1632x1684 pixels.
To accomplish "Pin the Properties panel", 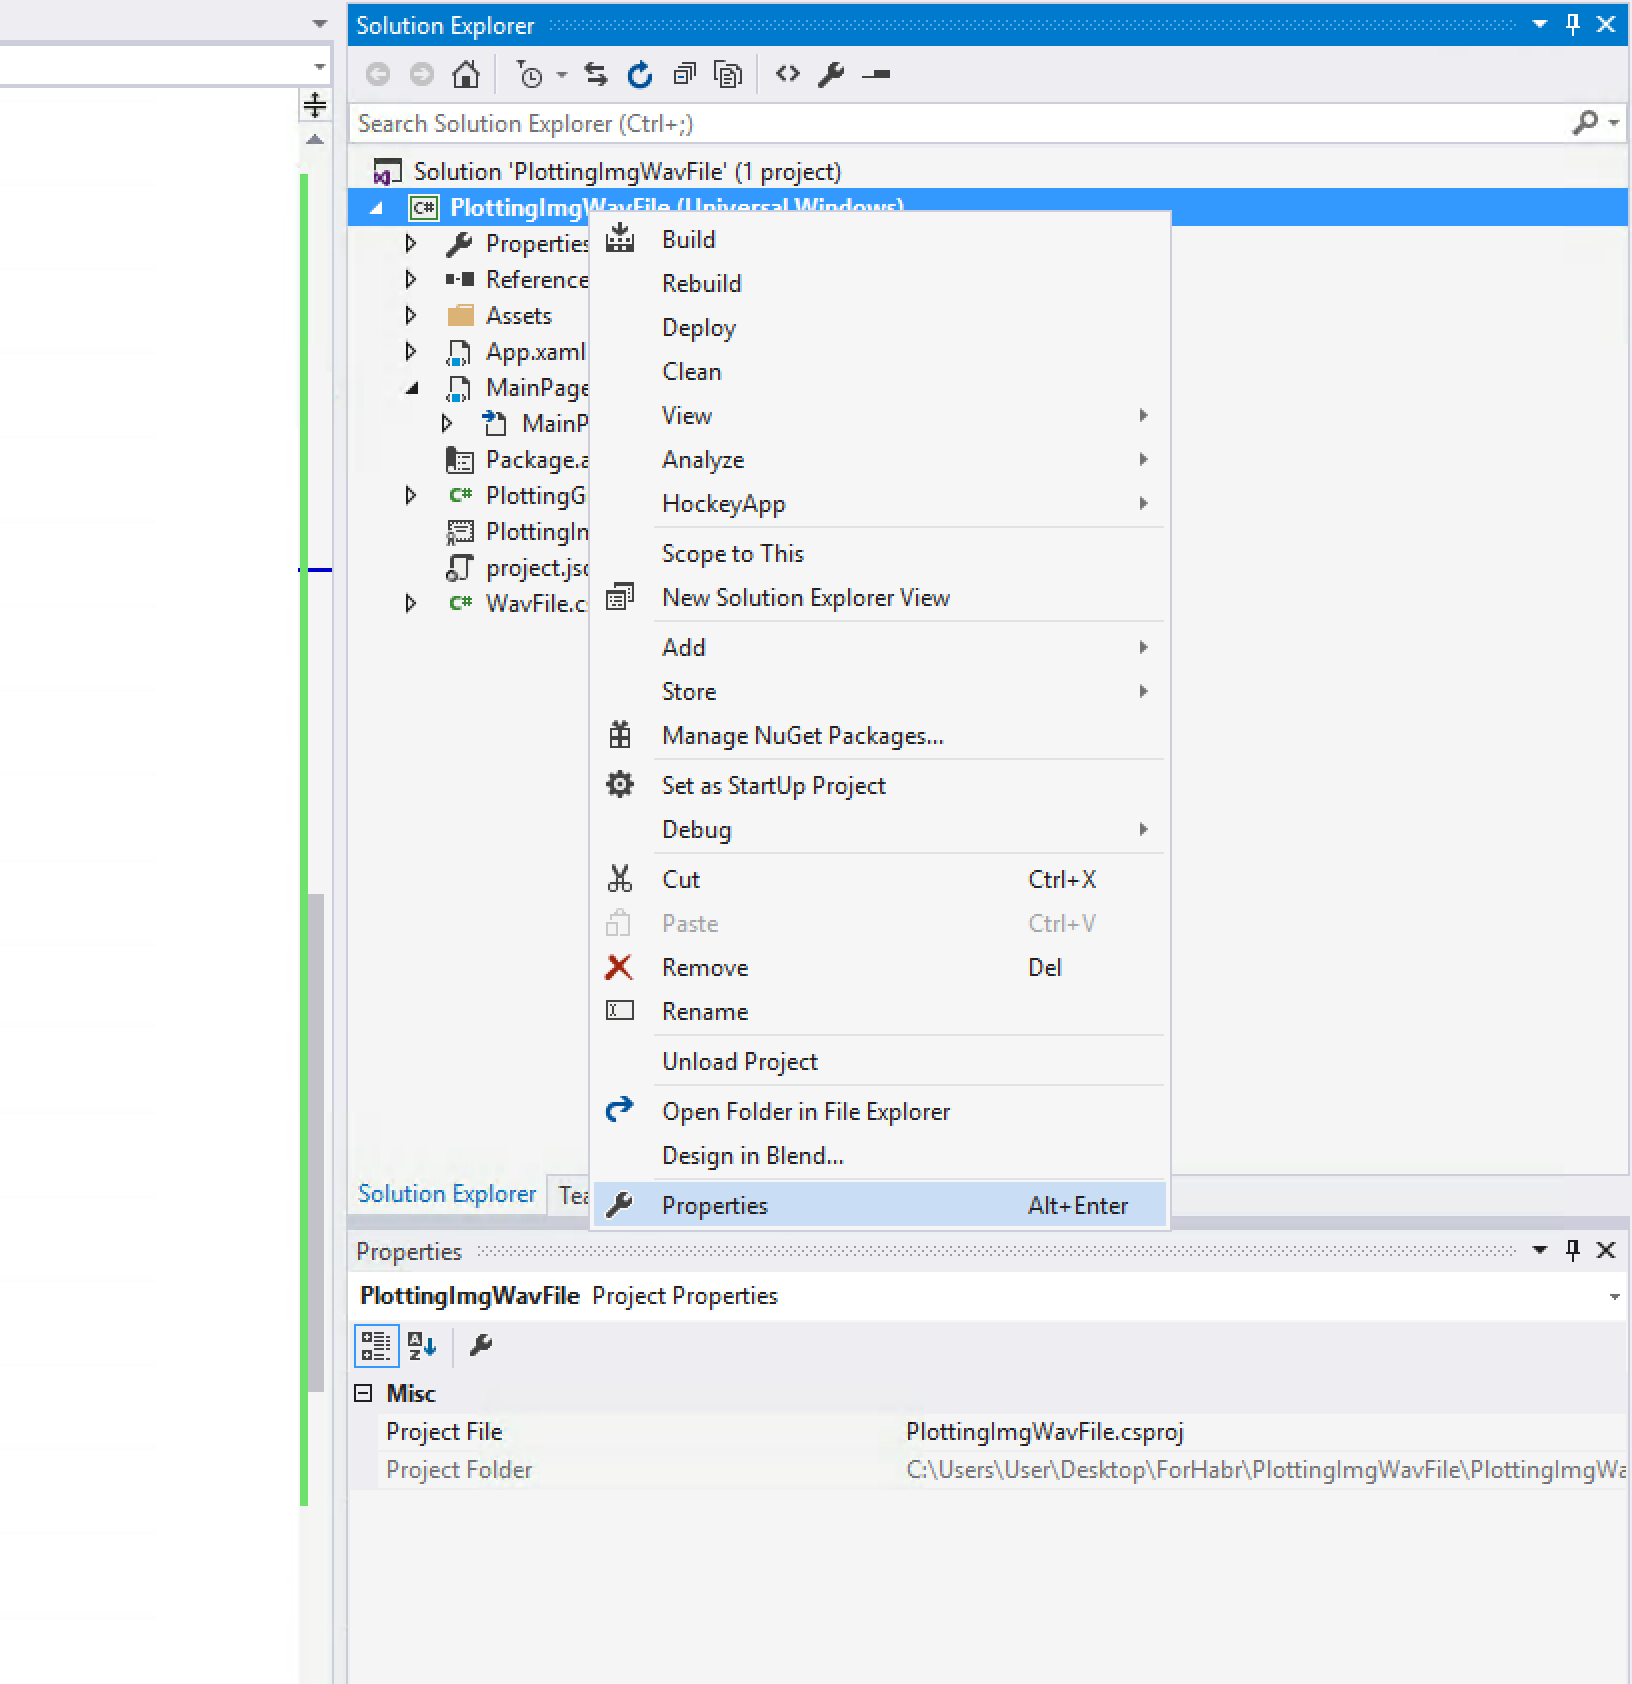I will coord(1573,1250).
